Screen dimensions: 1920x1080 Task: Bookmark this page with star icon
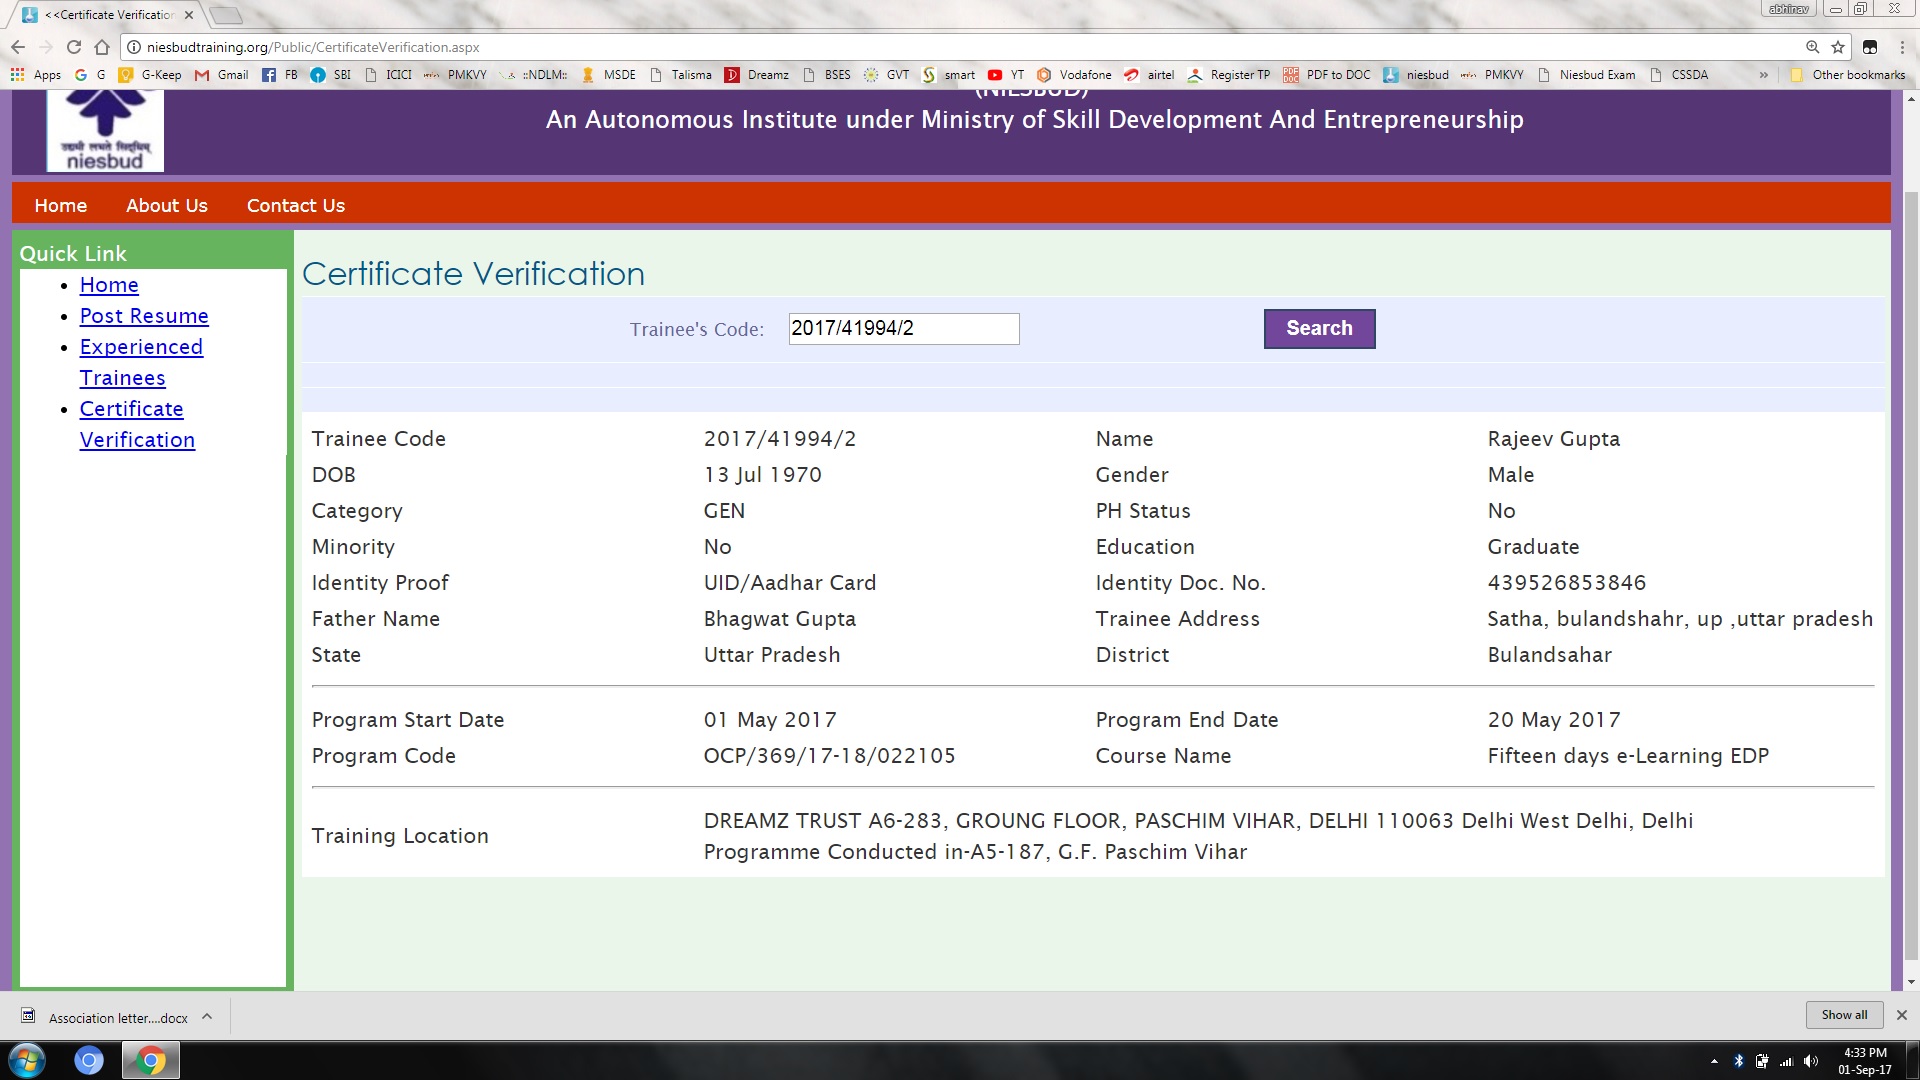pos(1838,47)
